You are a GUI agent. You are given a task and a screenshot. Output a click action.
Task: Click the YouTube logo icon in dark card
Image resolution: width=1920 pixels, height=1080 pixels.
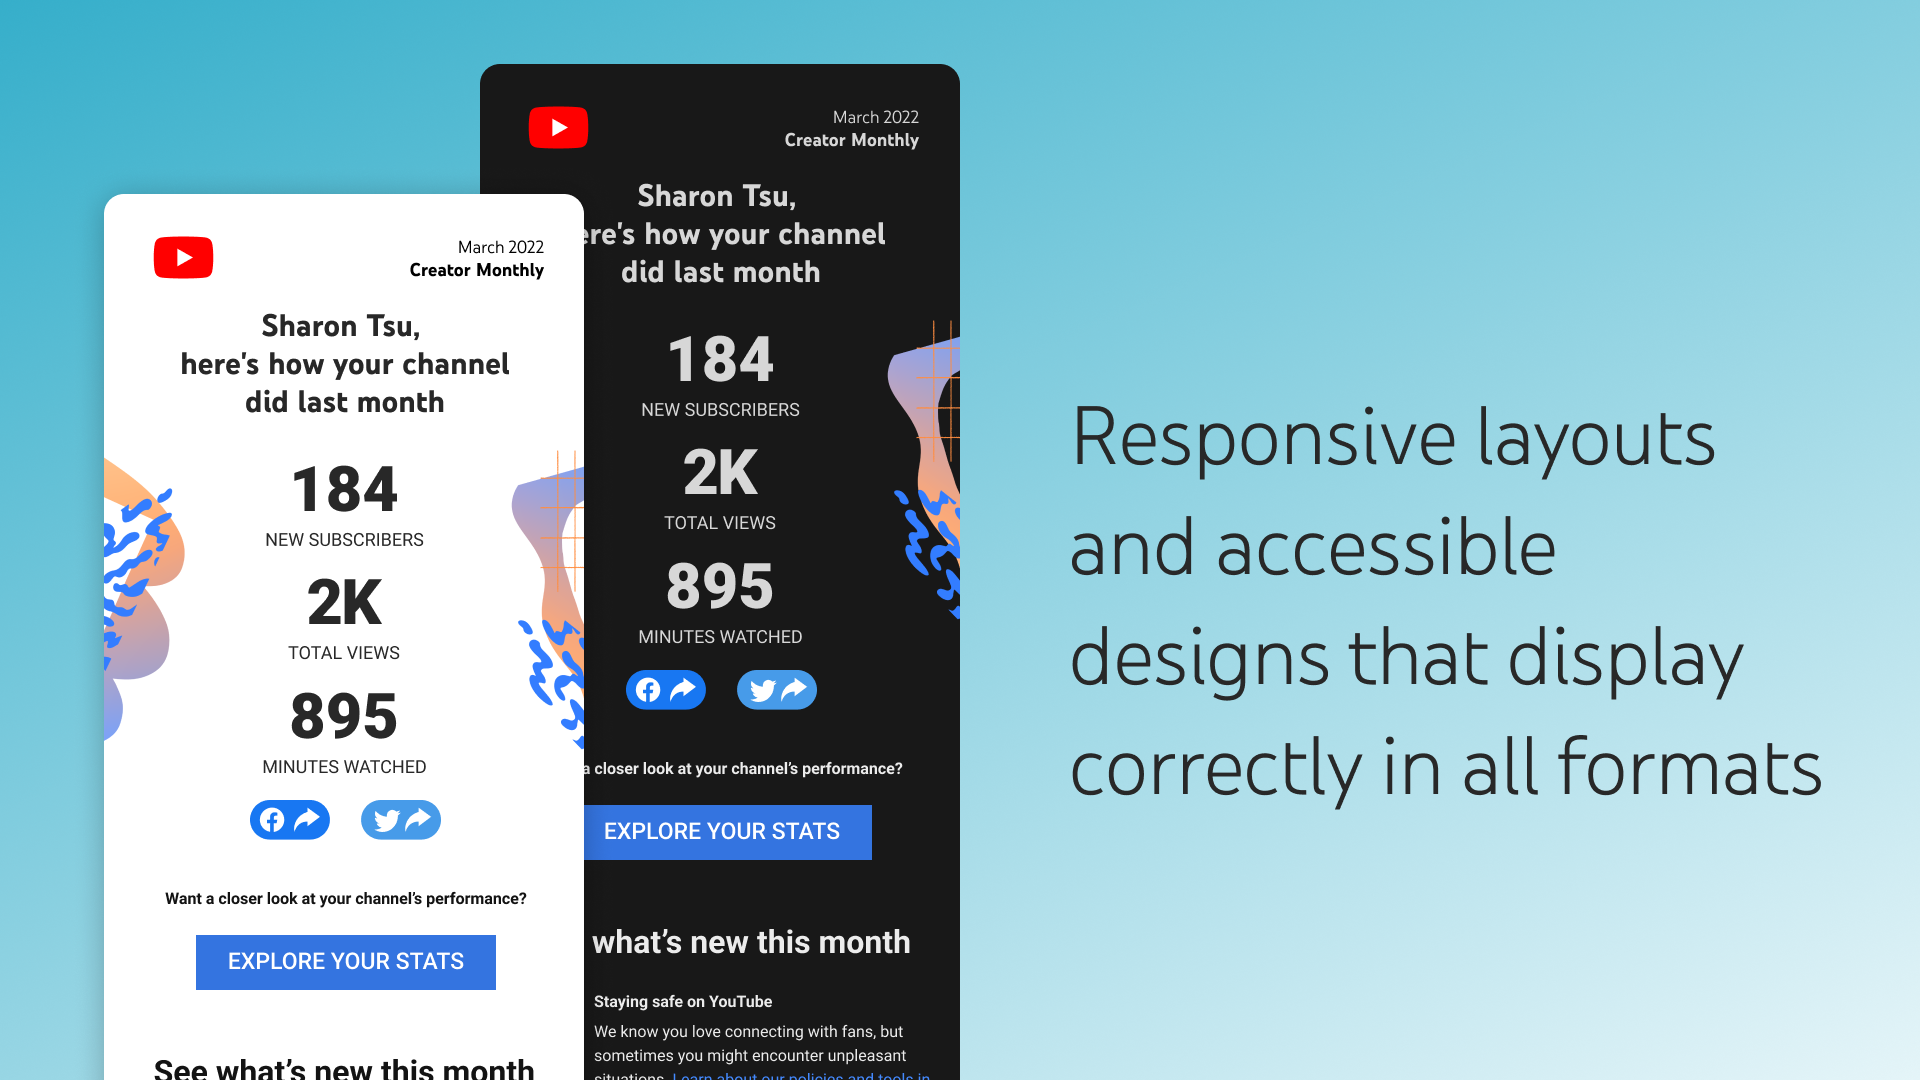click(558, 127)
